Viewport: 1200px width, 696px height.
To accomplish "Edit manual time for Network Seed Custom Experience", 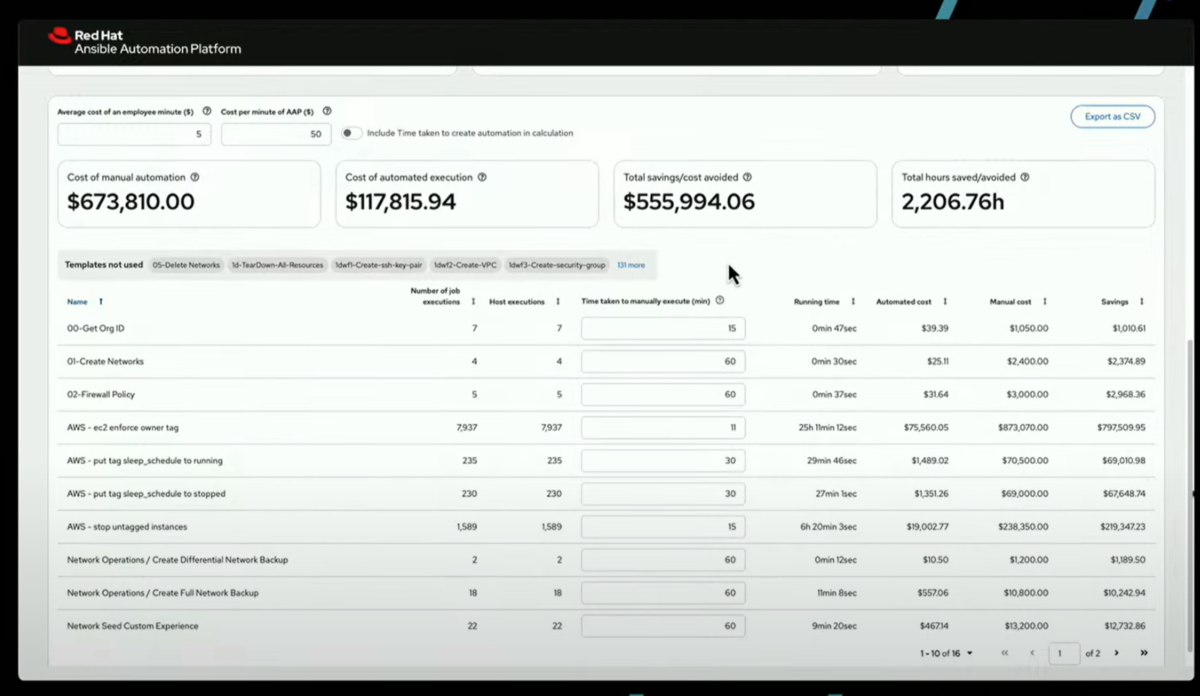I will (663, 626).
